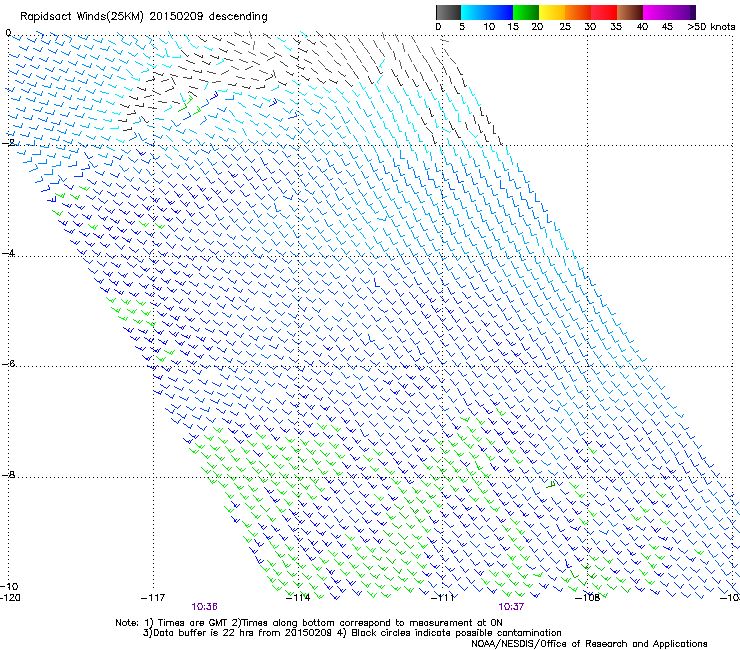Click the orange 25-30 knots legend swatch
Viewport: 740px width, 650px height.
coord(578,12)
